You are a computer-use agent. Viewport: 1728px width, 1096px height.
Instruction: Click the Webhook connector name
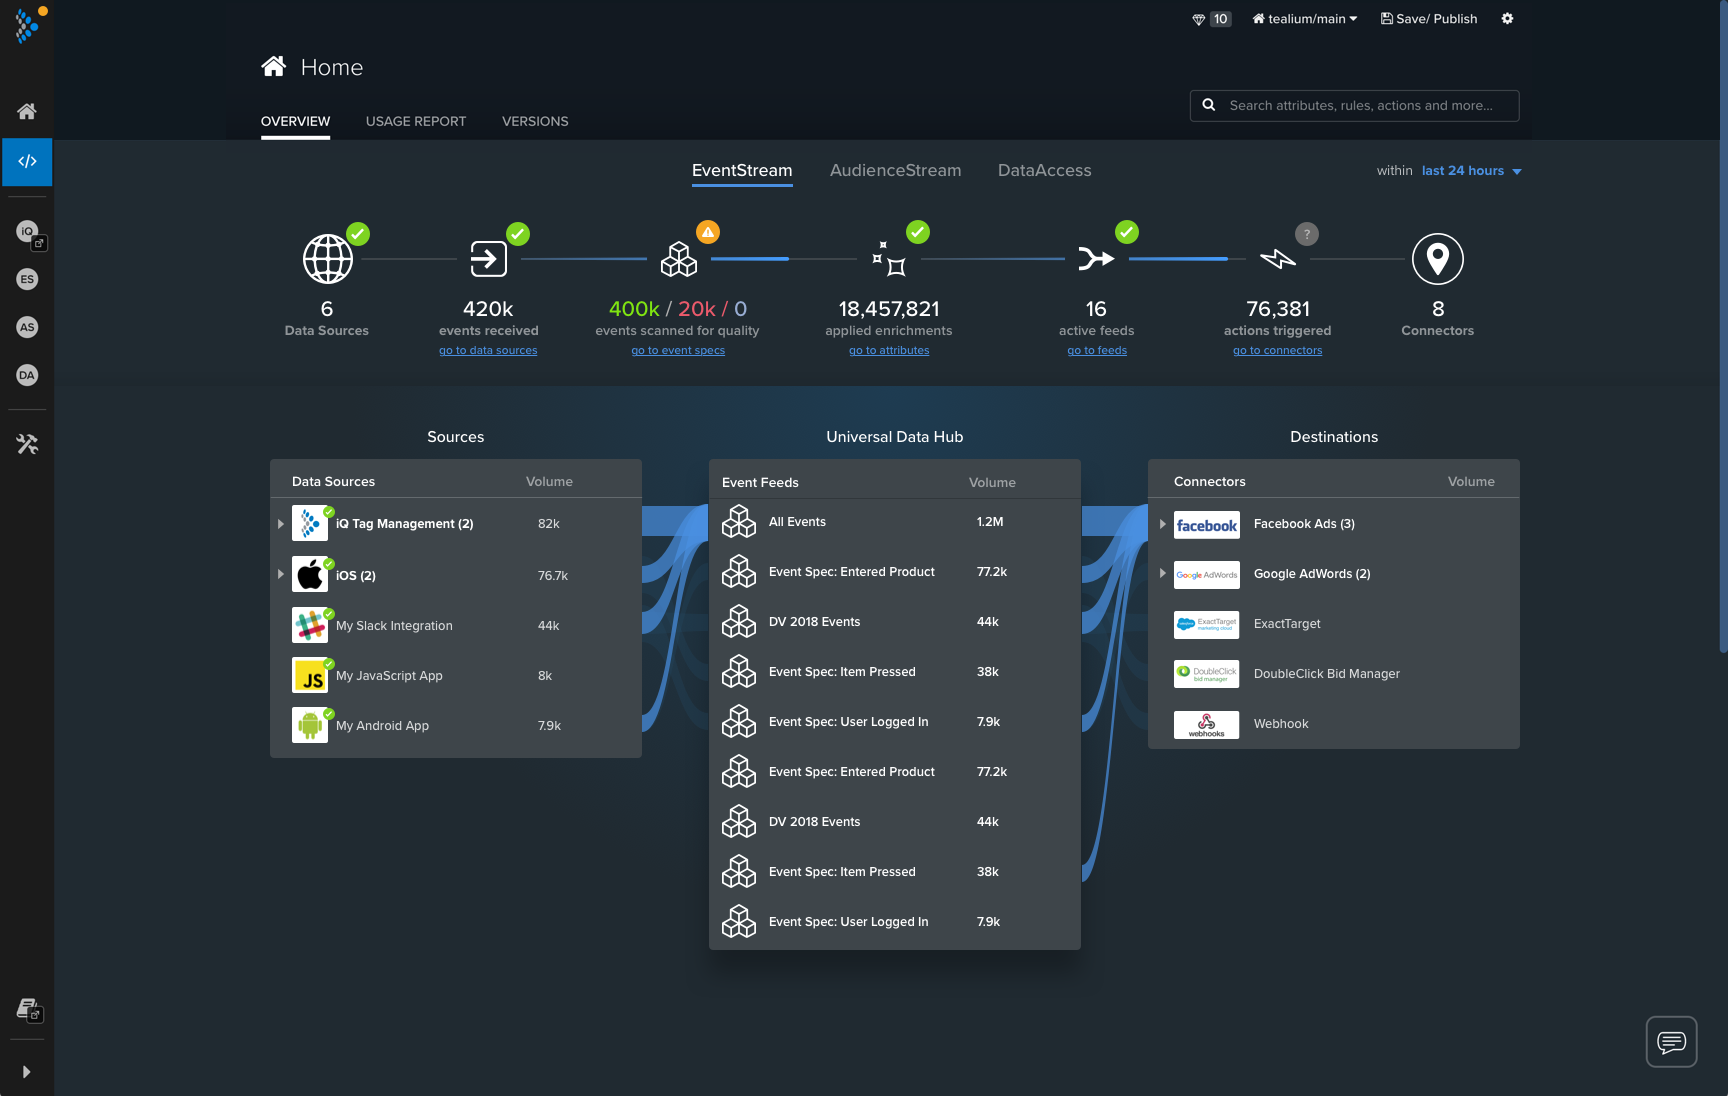coord(1281,724)
